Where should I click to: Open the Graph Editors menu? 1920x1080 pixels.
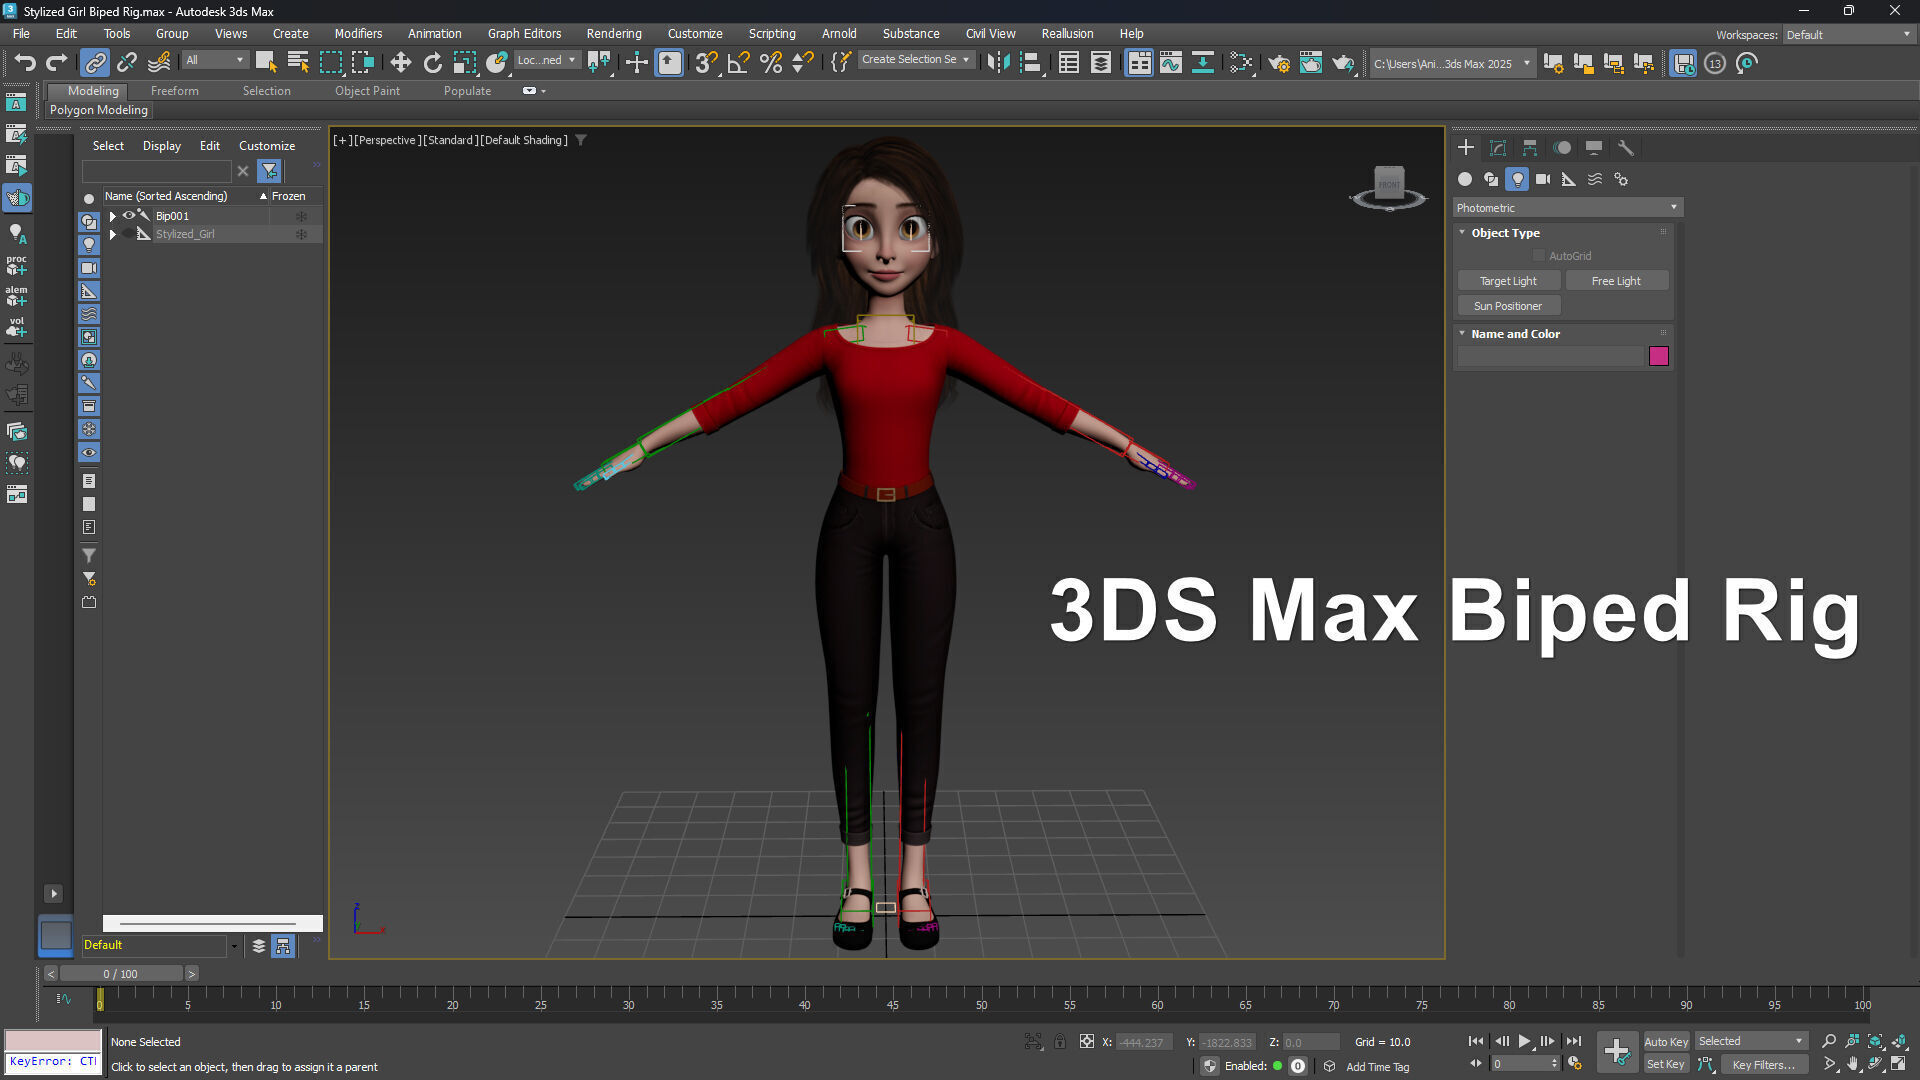[524, 33]
